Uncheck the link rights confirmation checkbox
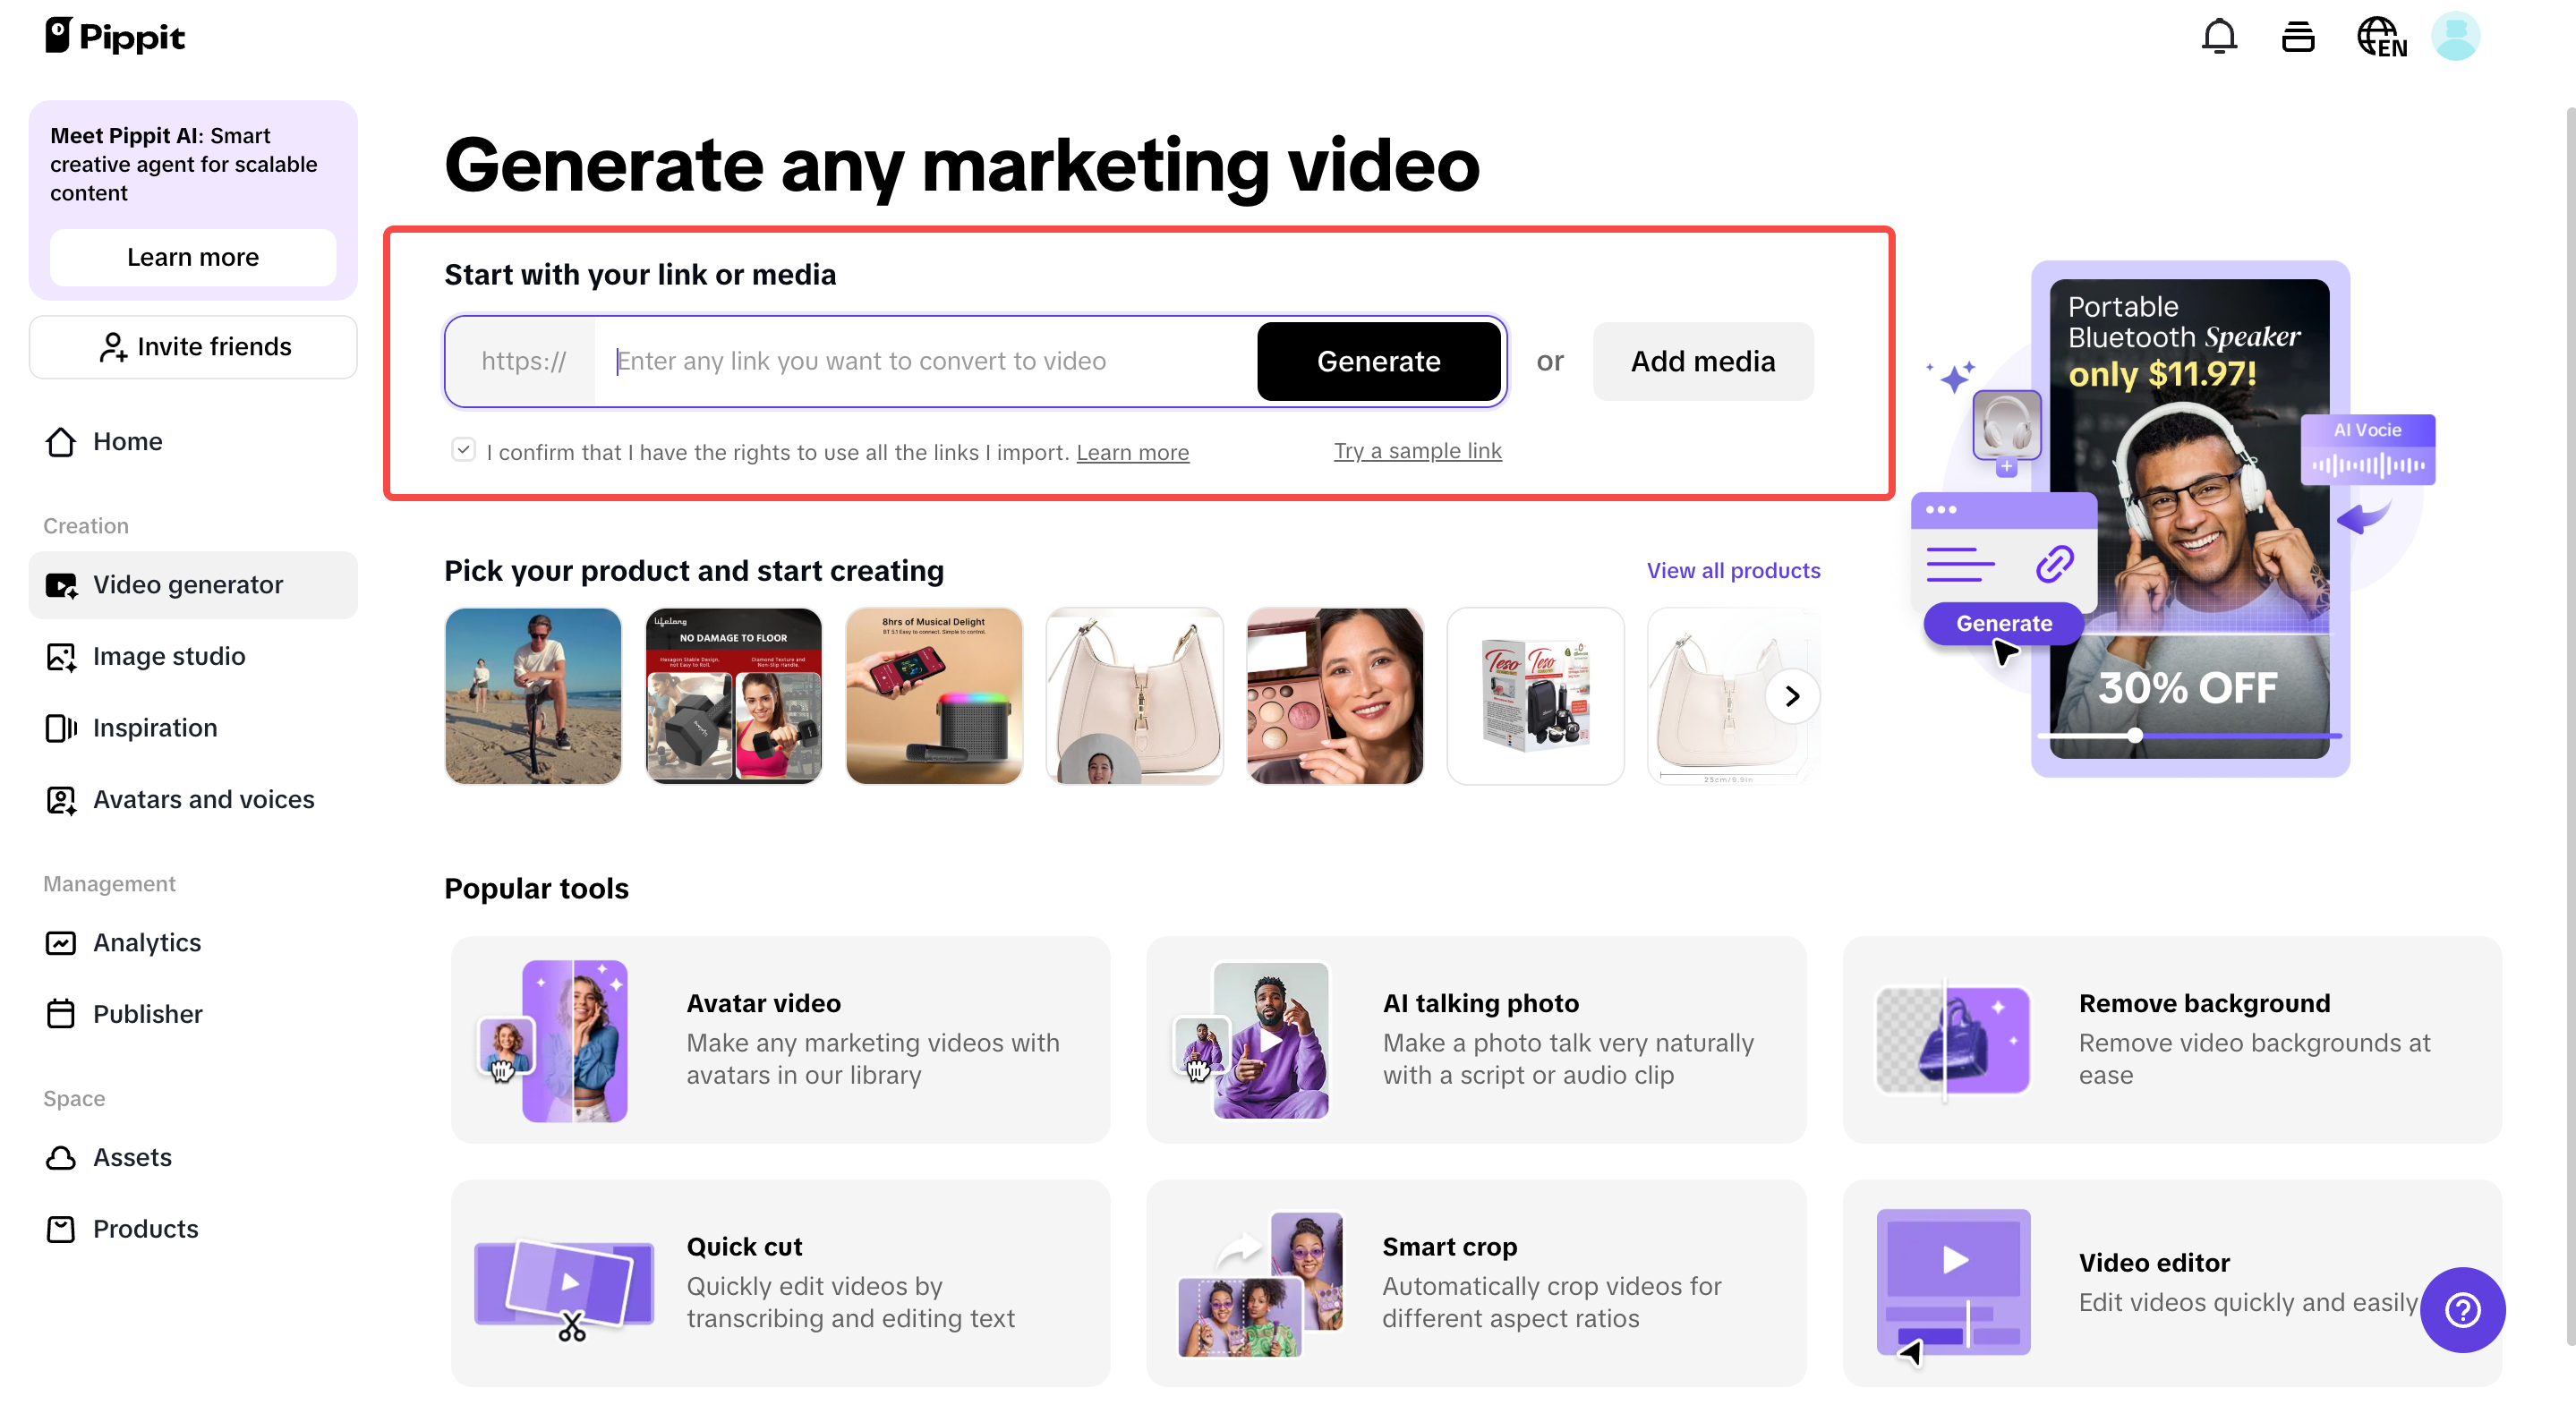This screenshot has height=1405, width=2576. 463,450
